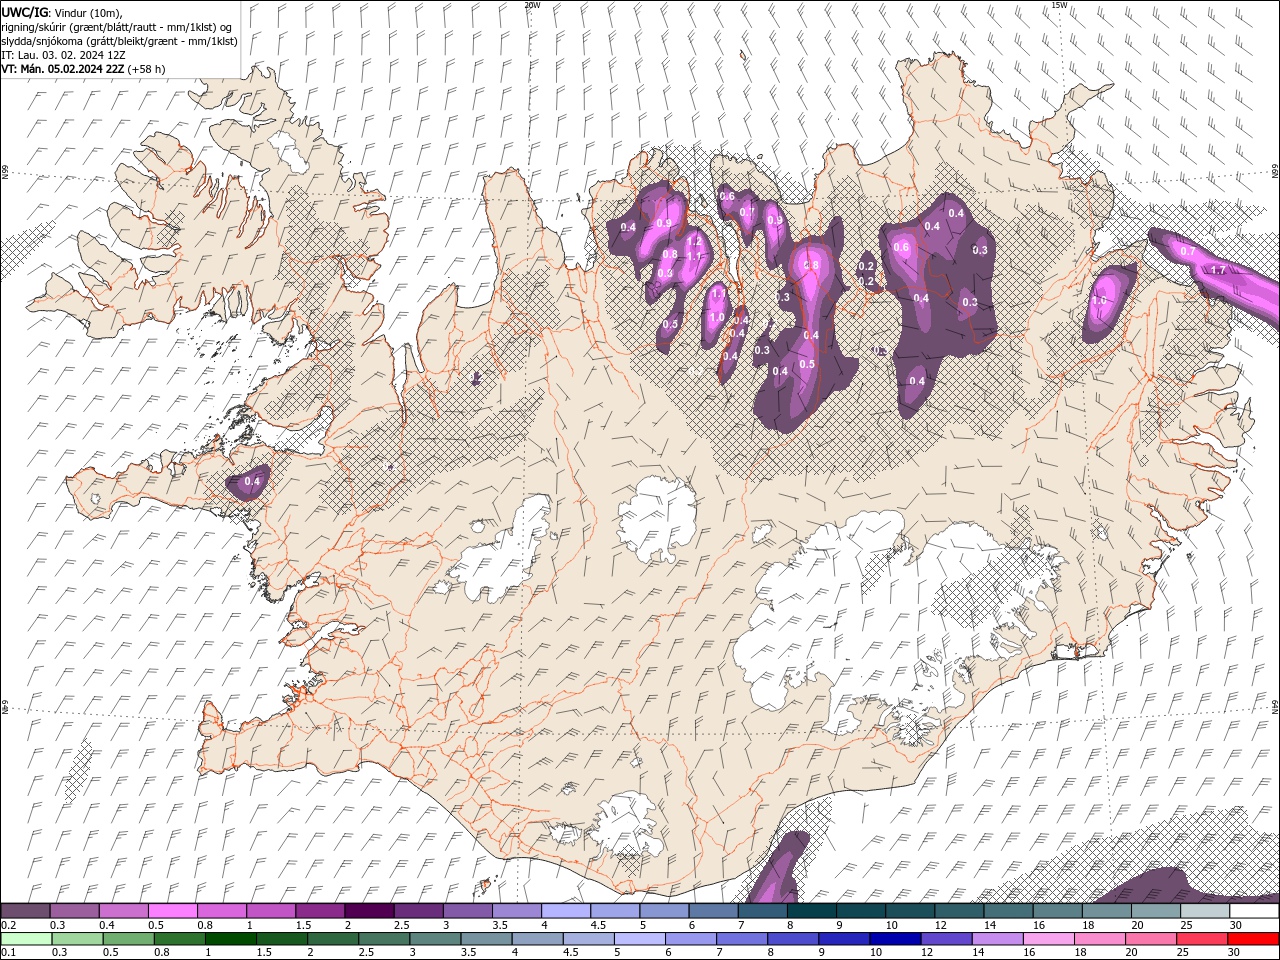The image size is (1280, 960).
Task: Click the '(+58 h)' forecast offset text
Action: 147,69
